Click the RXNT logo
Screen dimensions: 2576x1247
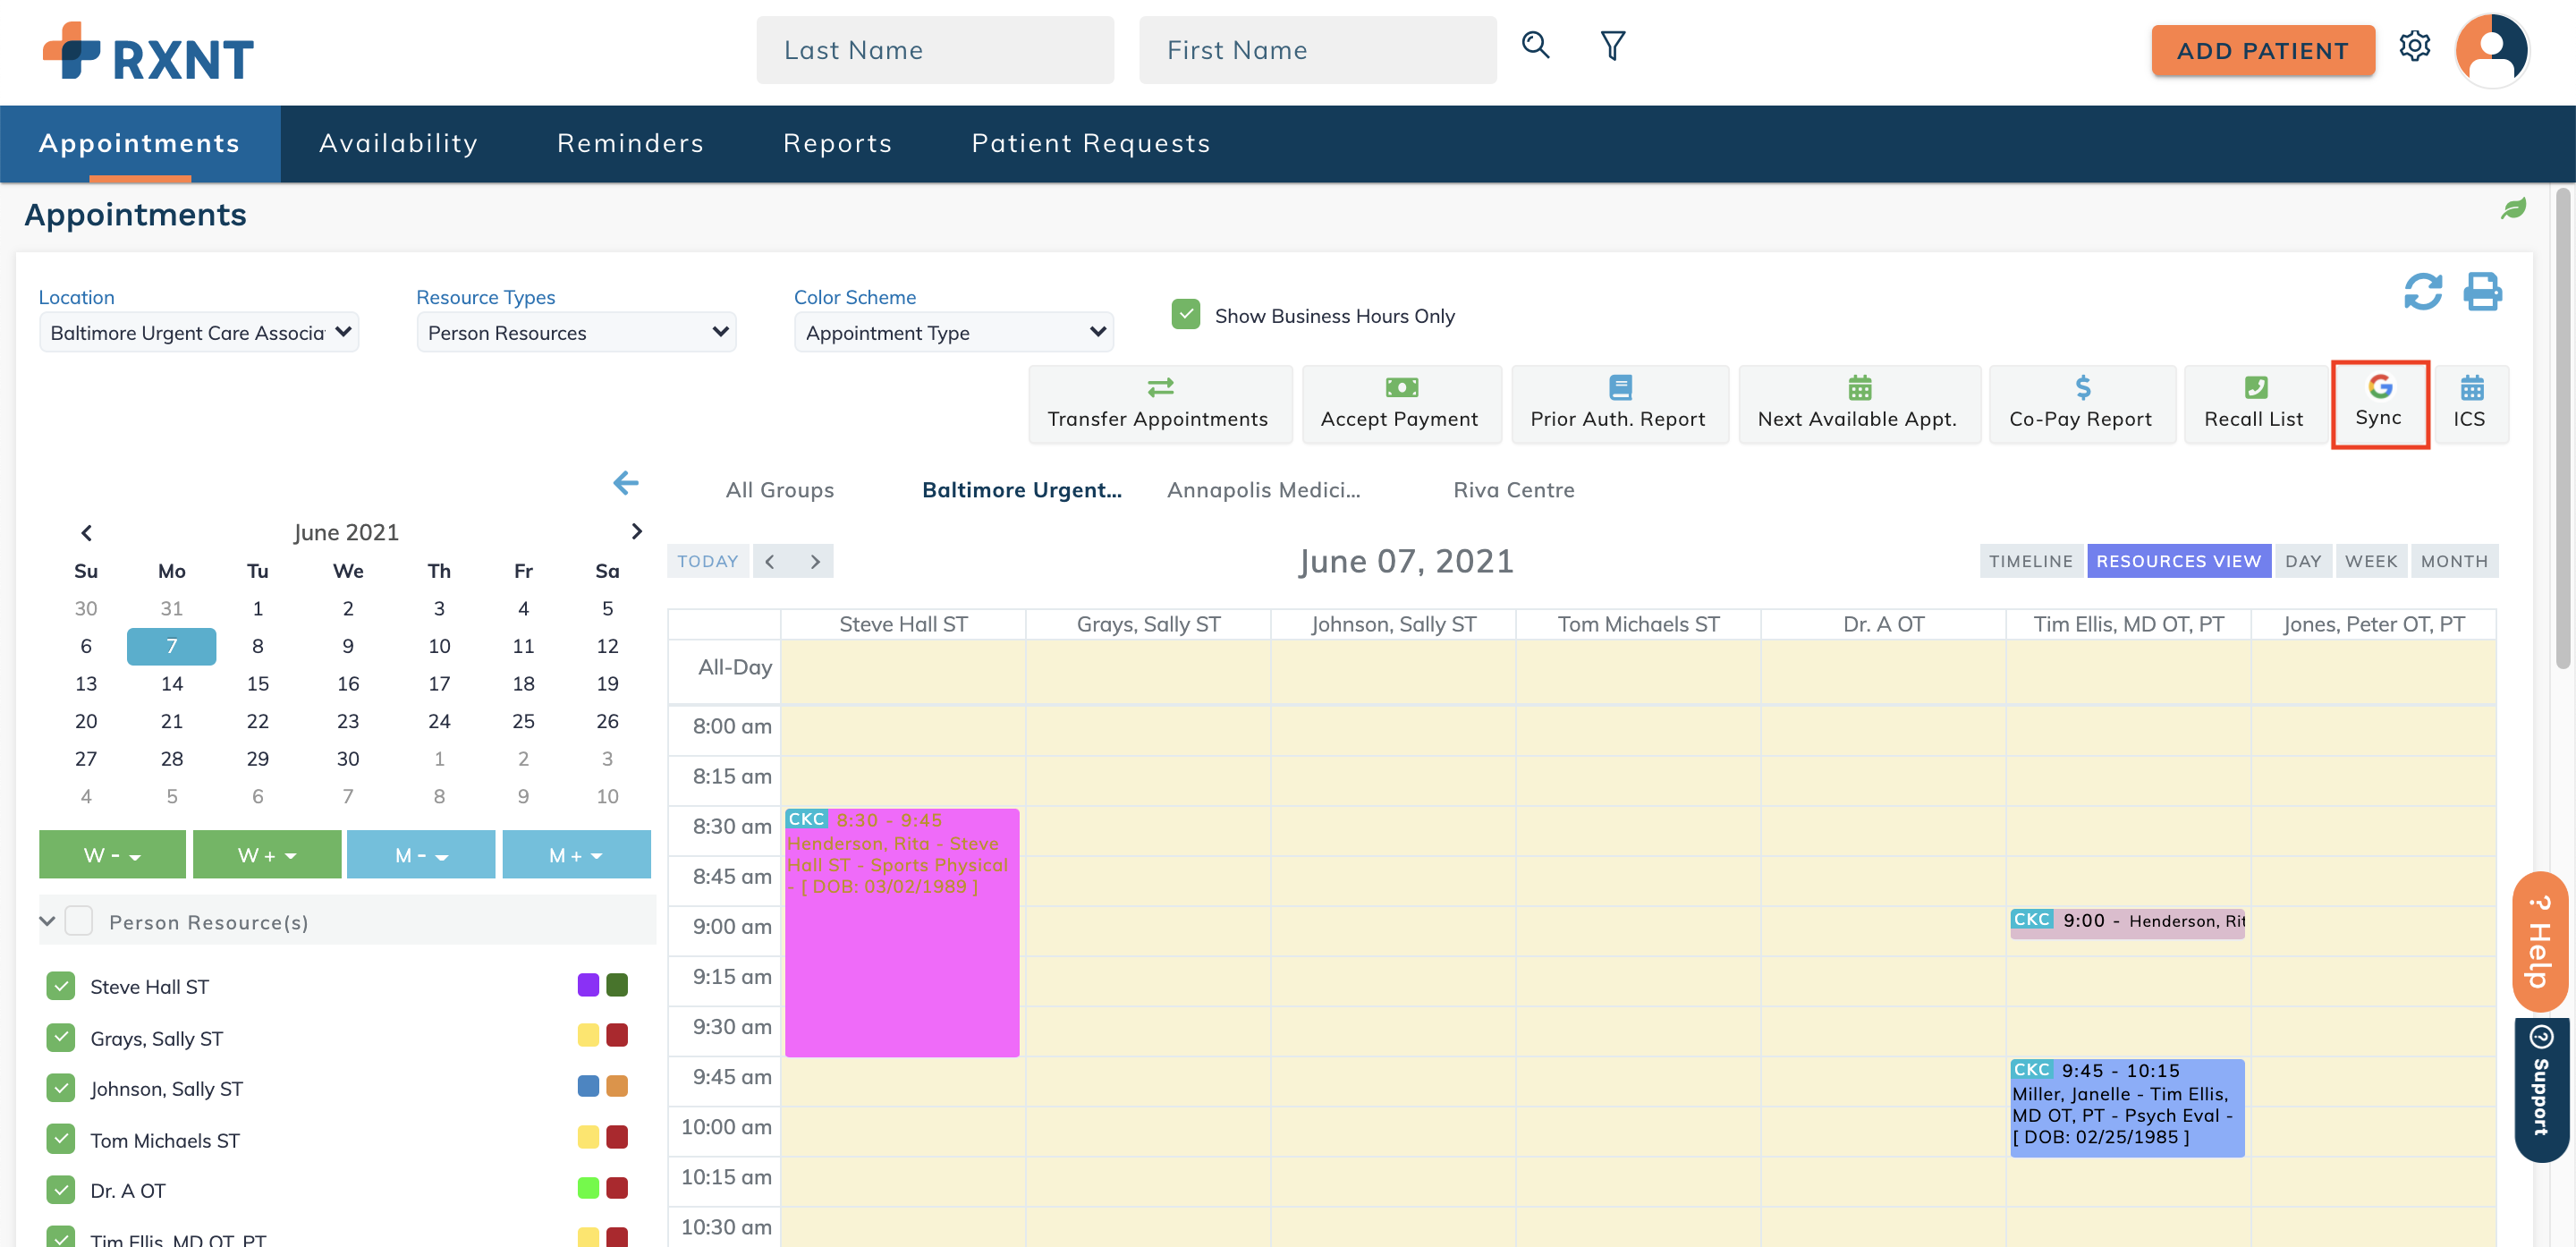149,52
